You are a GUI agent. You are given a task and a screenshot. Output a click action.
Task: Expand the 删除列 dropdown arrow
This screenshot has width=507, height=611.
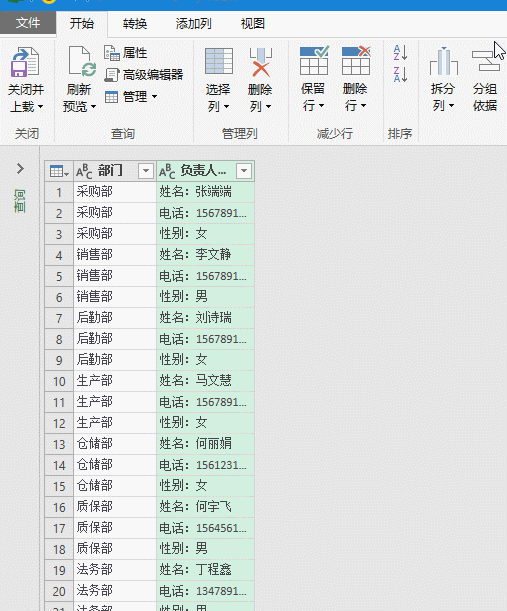[269, 106]
